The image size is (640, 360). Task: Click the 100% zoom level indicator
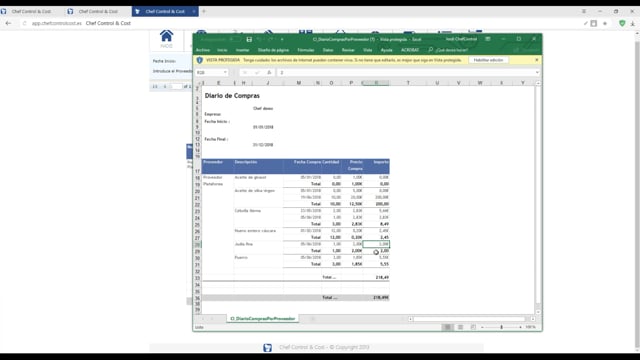click(x=531, y=327)
